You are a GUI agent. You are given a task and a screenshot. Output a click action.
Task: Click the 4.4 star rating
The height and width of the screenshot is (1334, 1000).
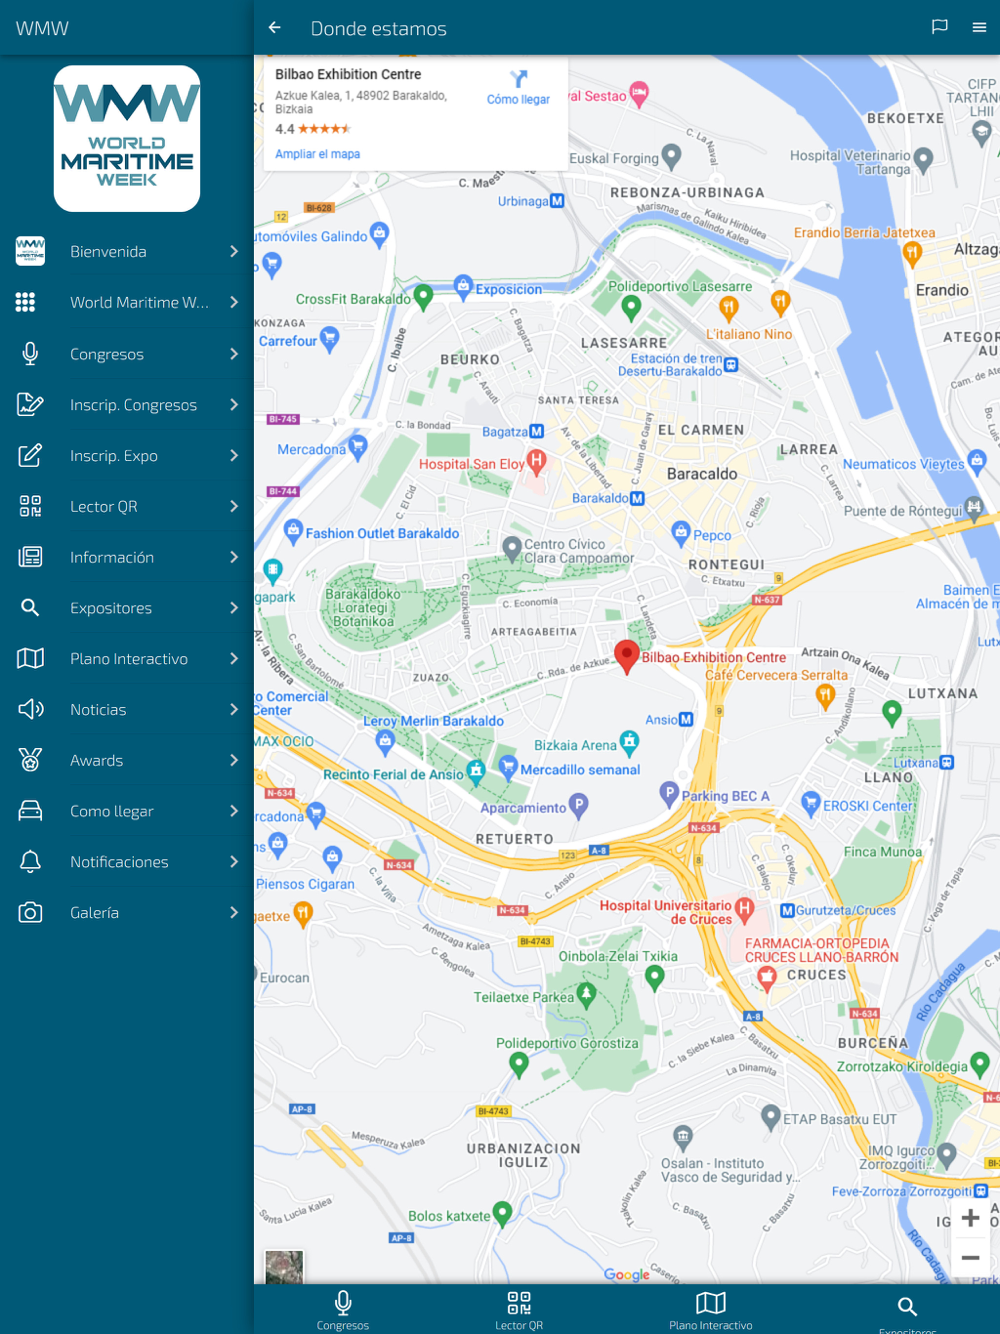click(313, 129)
